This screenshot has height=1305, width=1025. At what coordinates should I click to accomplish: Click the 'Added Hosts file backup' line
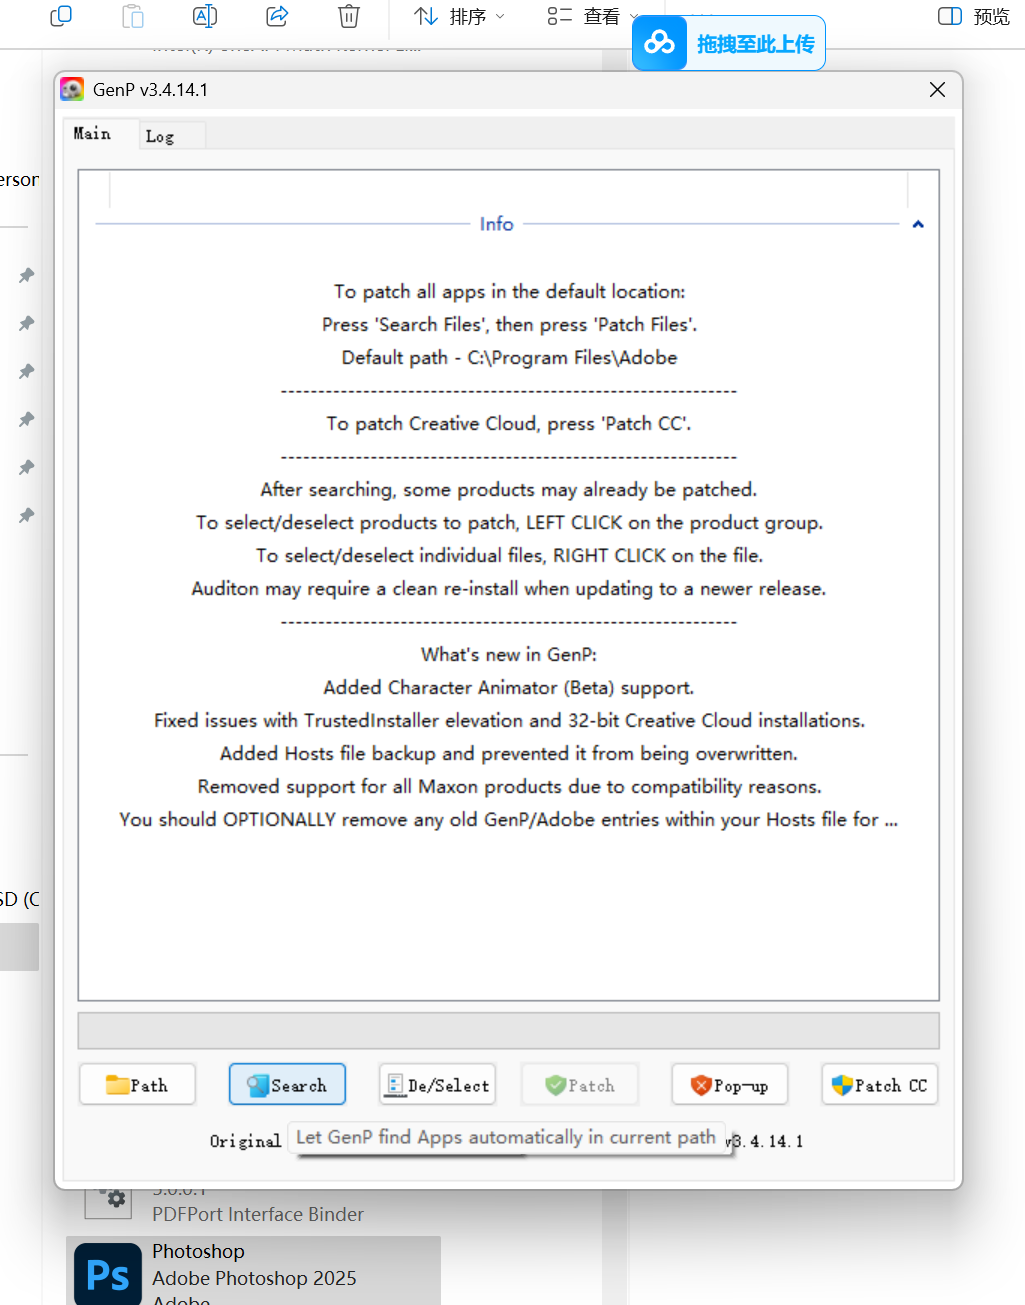[509, 754]
